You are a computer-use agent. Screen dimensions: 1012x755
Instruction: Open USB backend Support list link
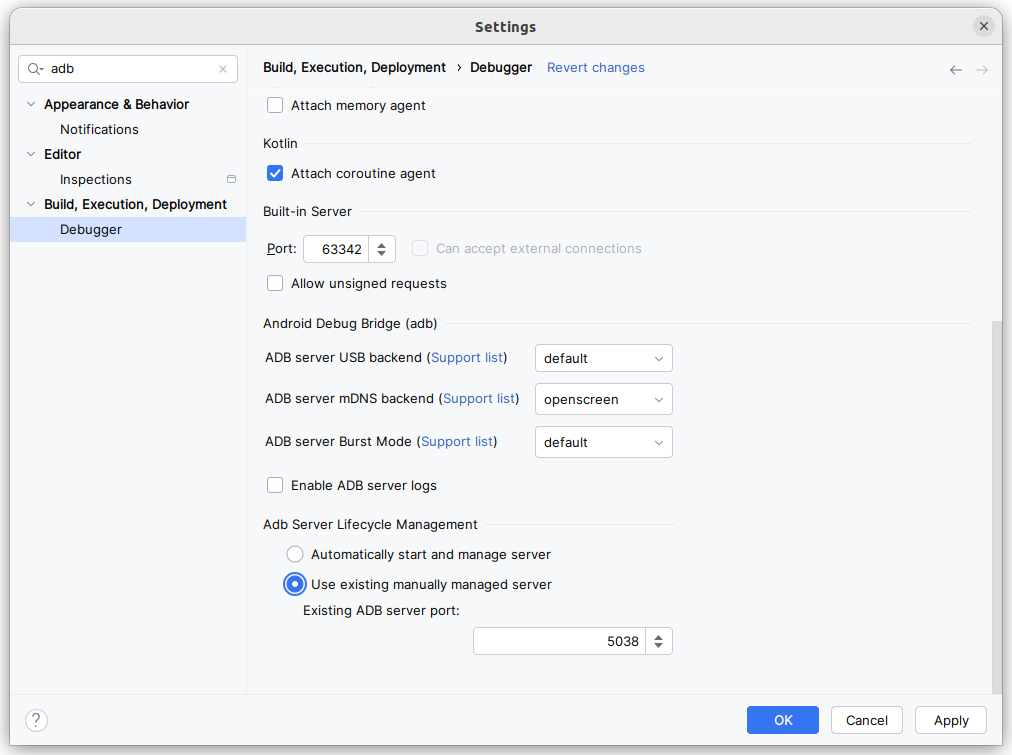click(x=467, y=357)
